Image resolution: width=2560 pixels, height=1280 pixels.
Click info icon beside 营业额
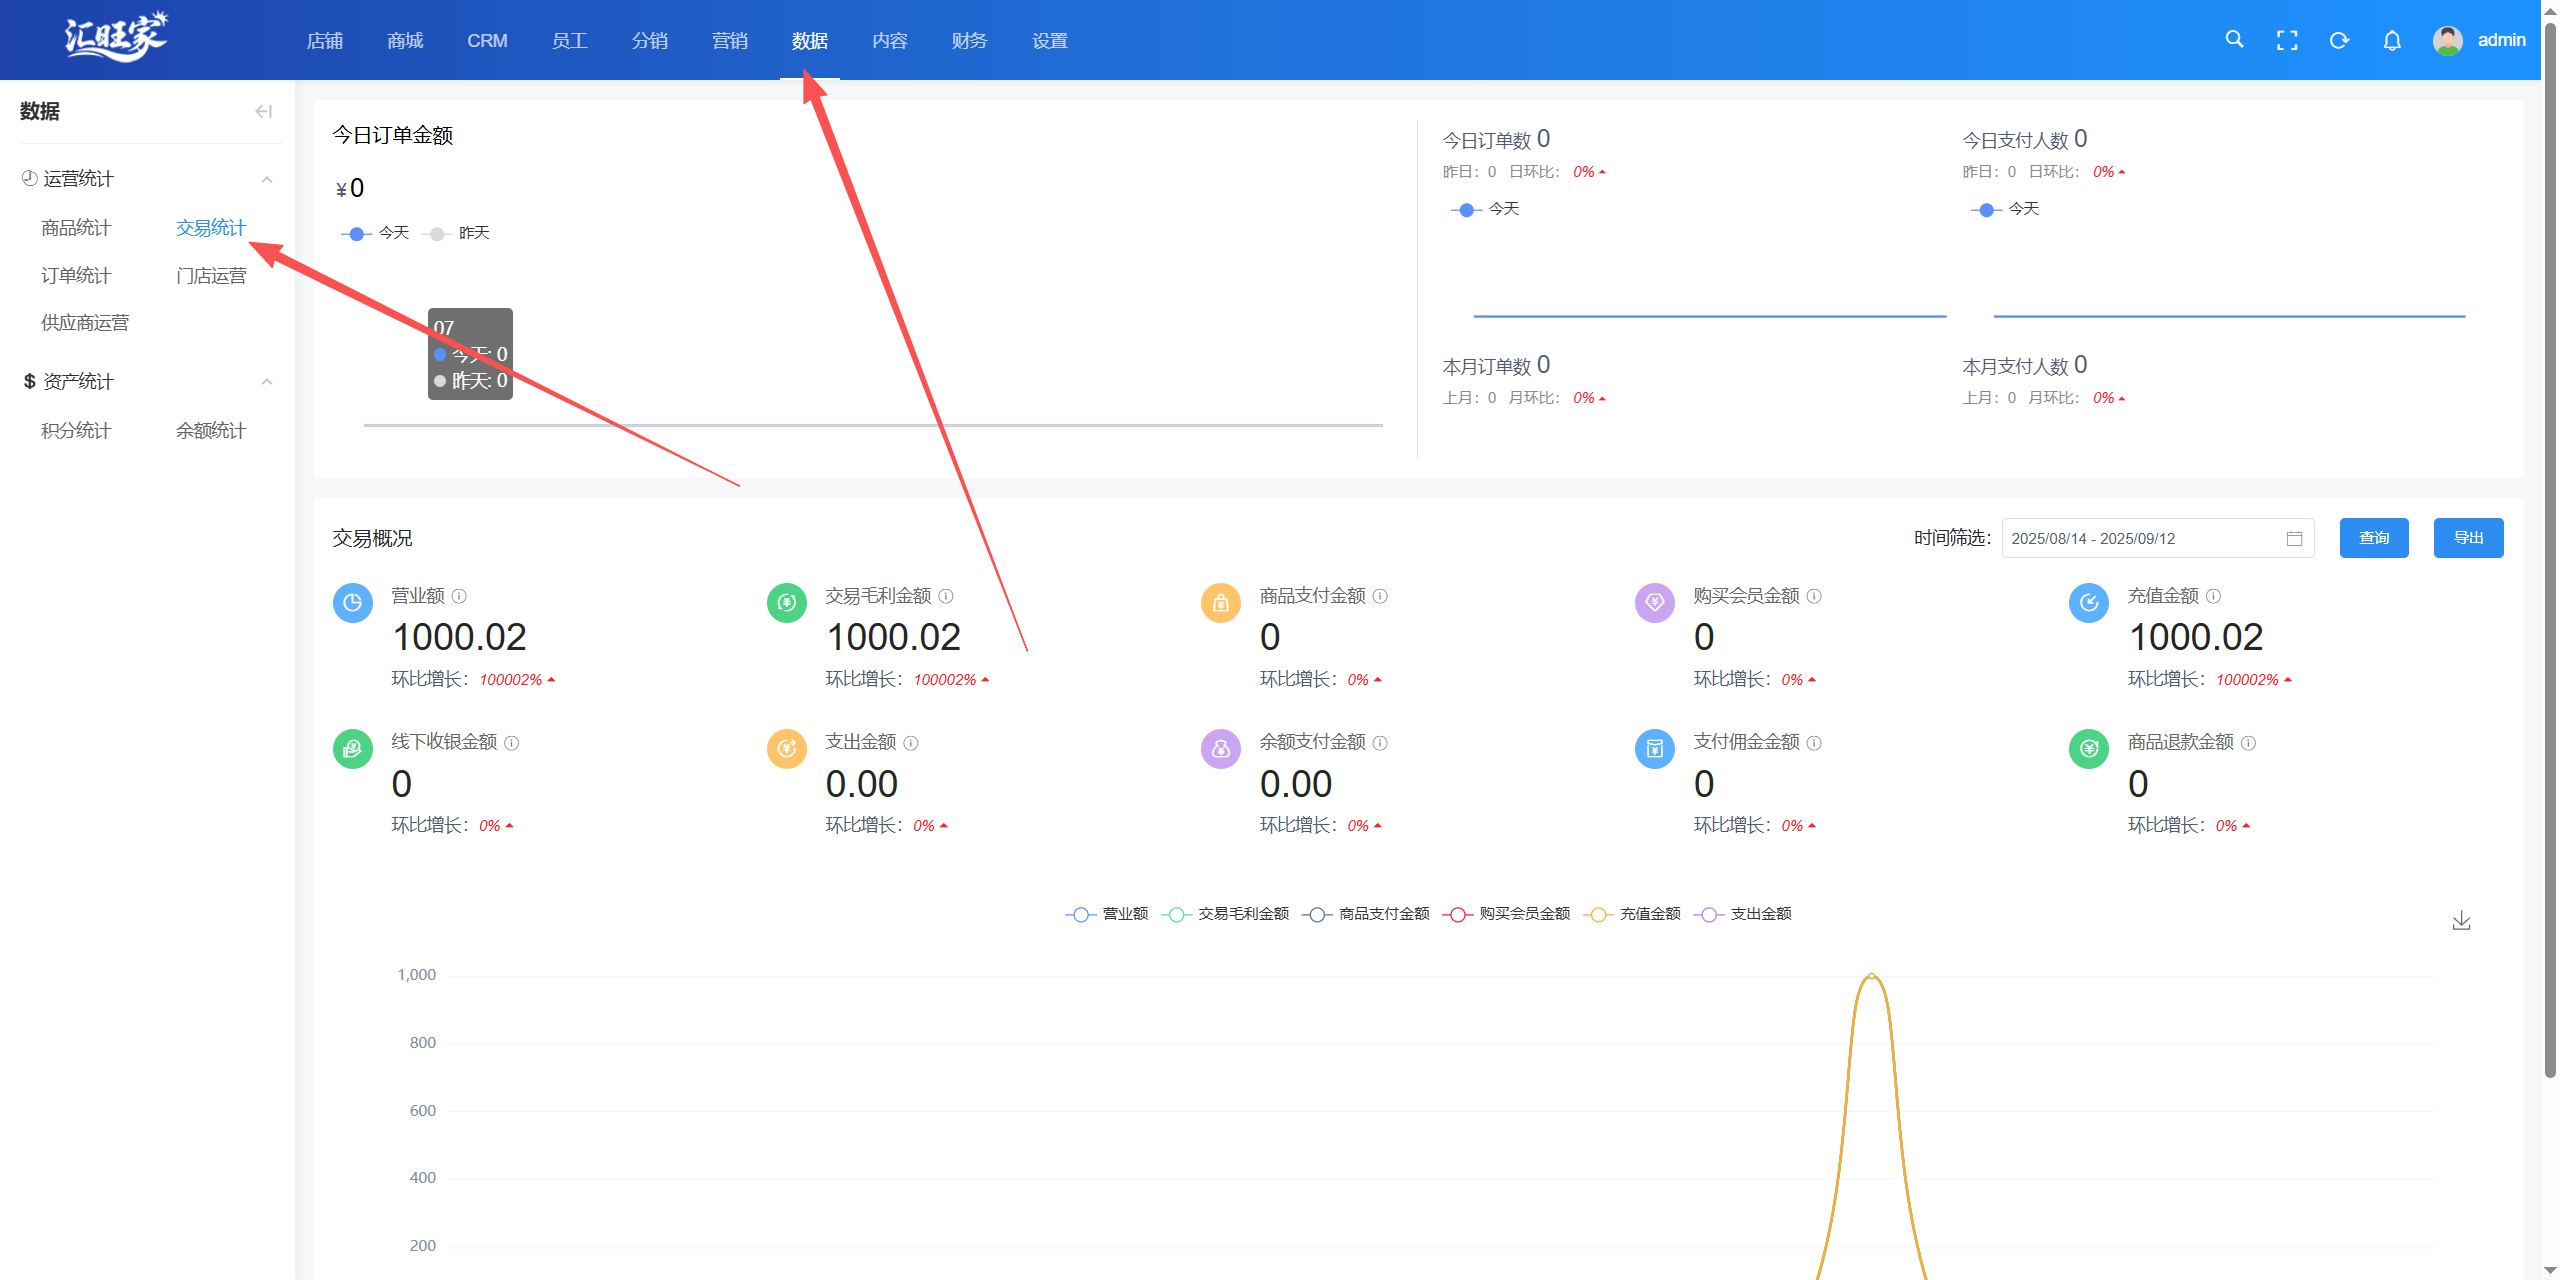[x=459, y=596]
